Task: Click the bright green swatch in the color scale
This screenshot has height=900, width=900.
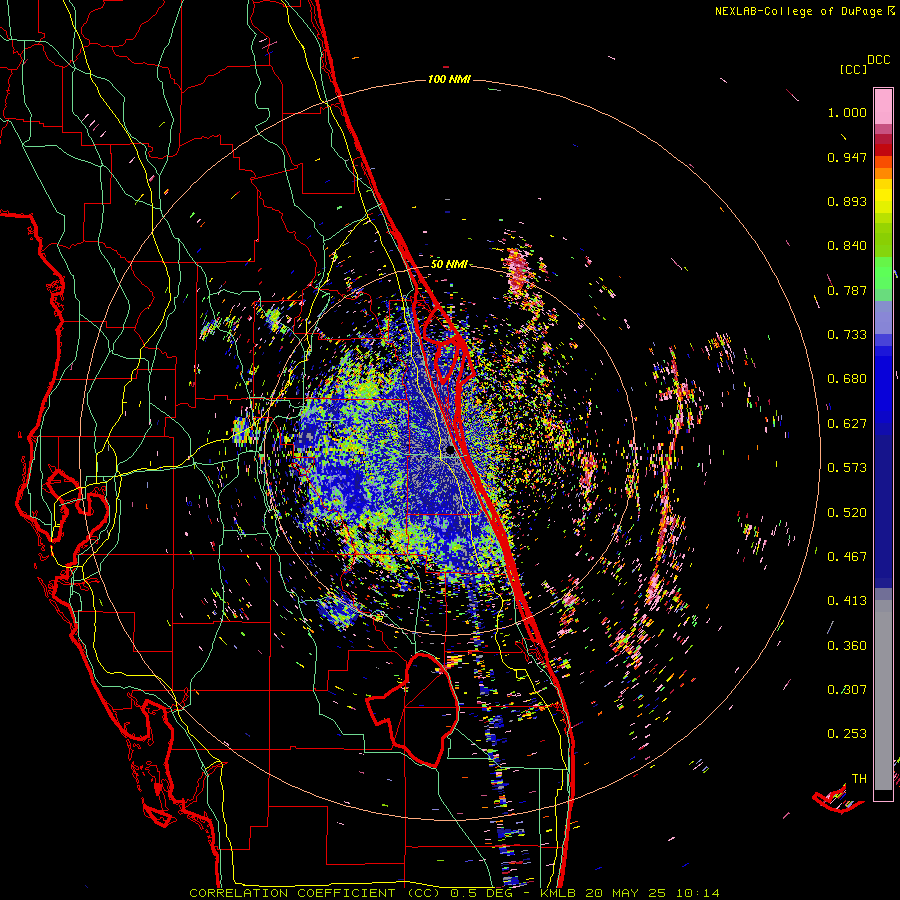Action: (x=883, y=273)
